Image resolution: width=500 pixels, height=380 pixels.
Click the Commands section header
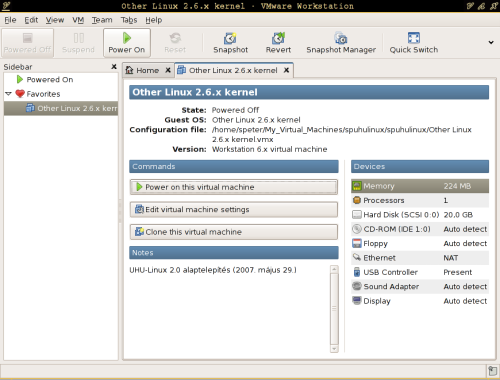(234, 166)
